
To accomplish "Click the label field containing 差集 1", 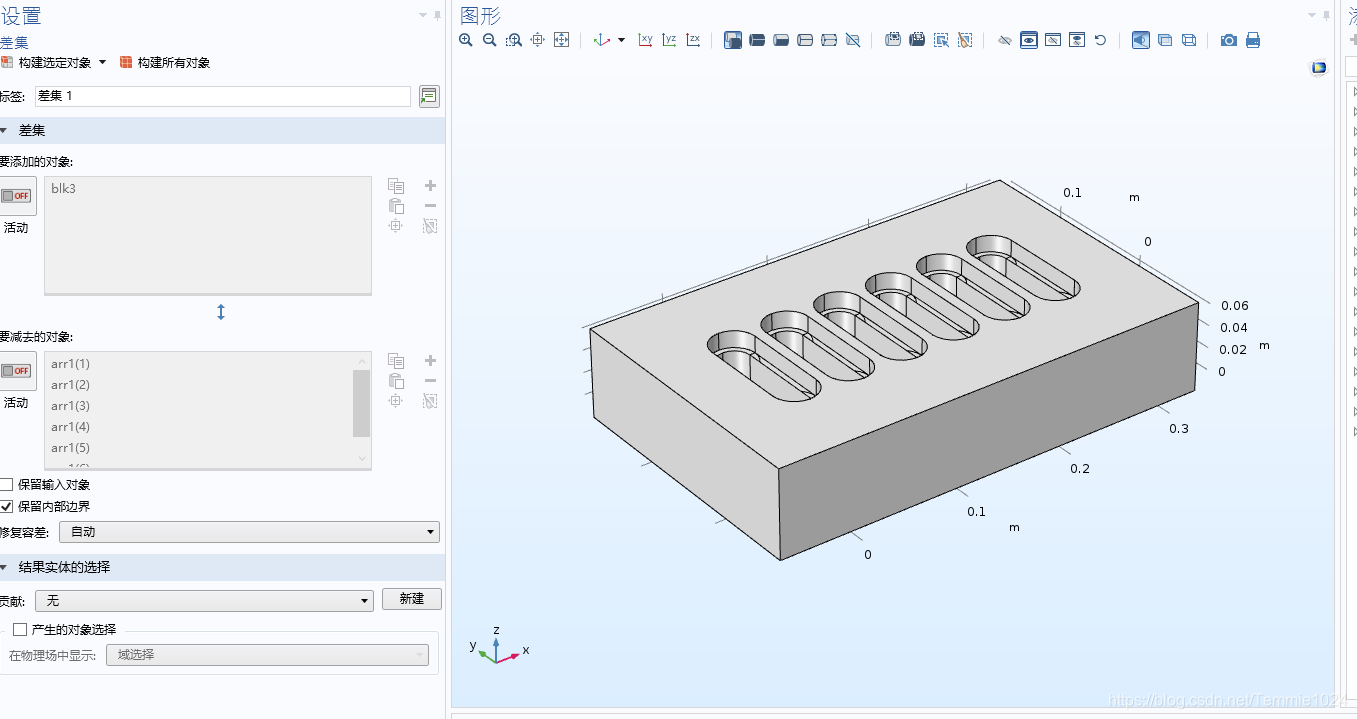I will 223,96.
